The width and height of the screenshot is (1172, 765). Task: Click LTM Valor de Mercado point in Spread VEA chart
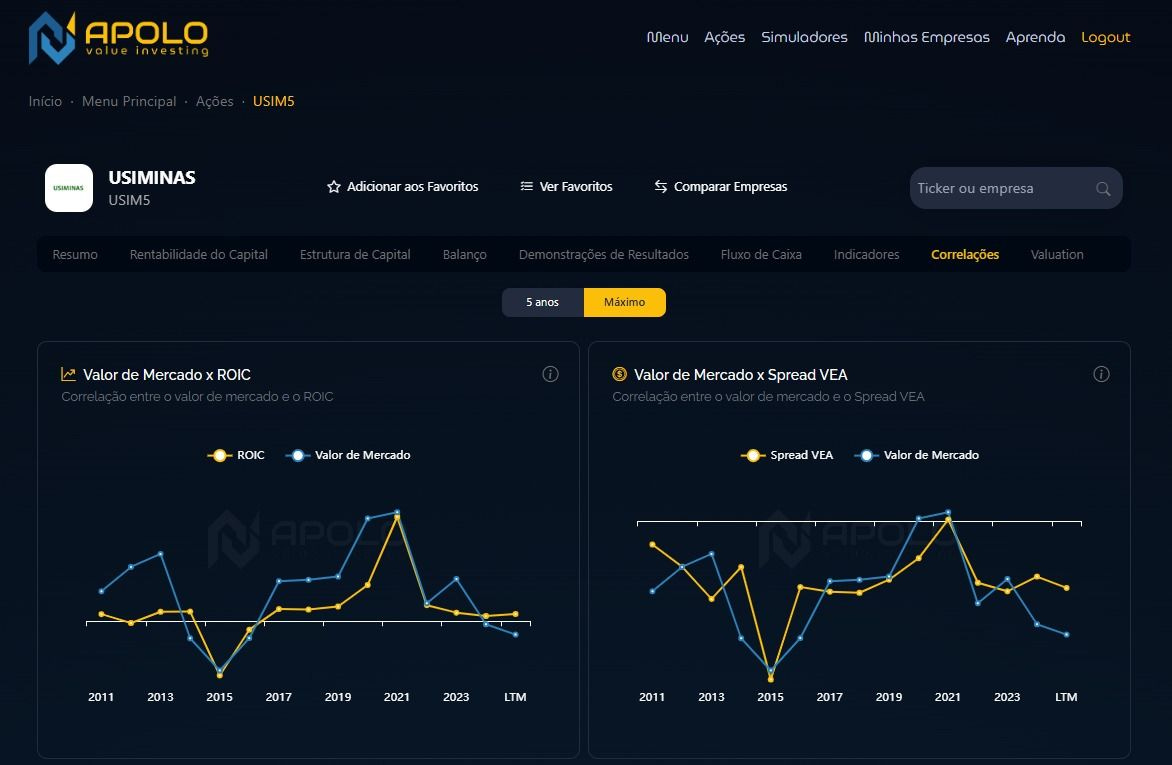pos(1067,634)
